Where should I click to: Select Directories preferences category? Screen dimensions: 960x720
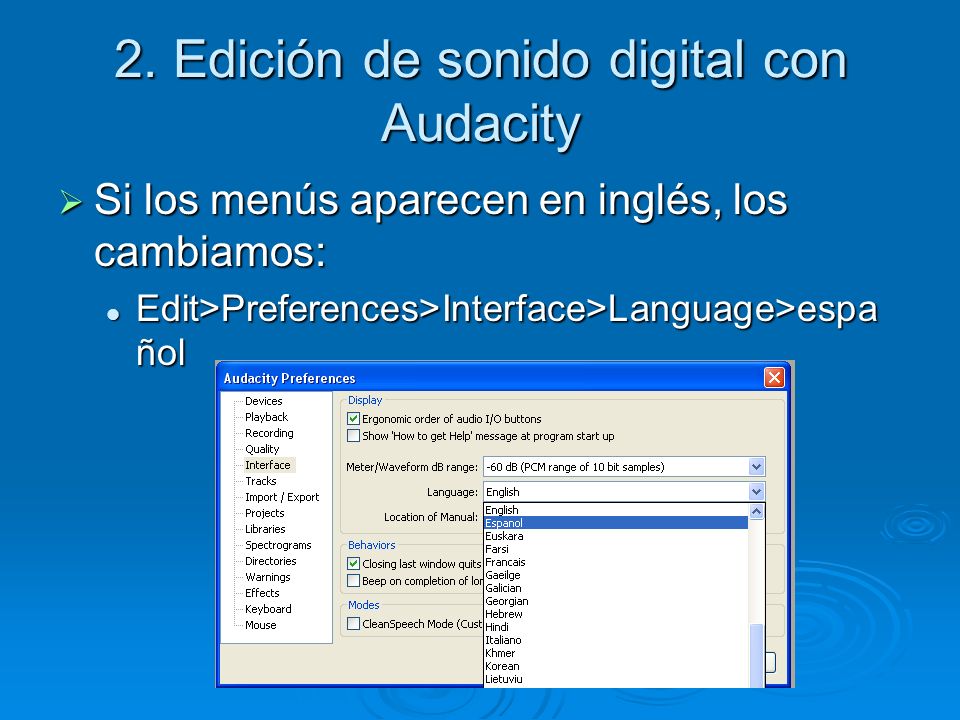coord(271,561)
